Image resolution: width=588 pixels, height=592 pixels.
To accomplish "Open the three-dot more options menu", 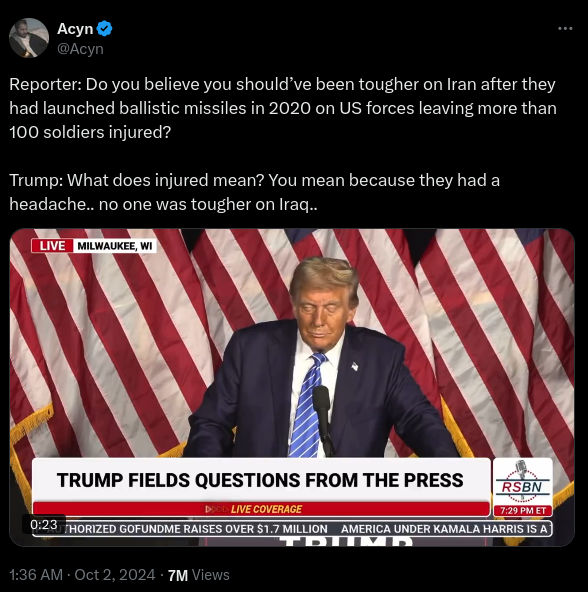I will click(565, 29).
